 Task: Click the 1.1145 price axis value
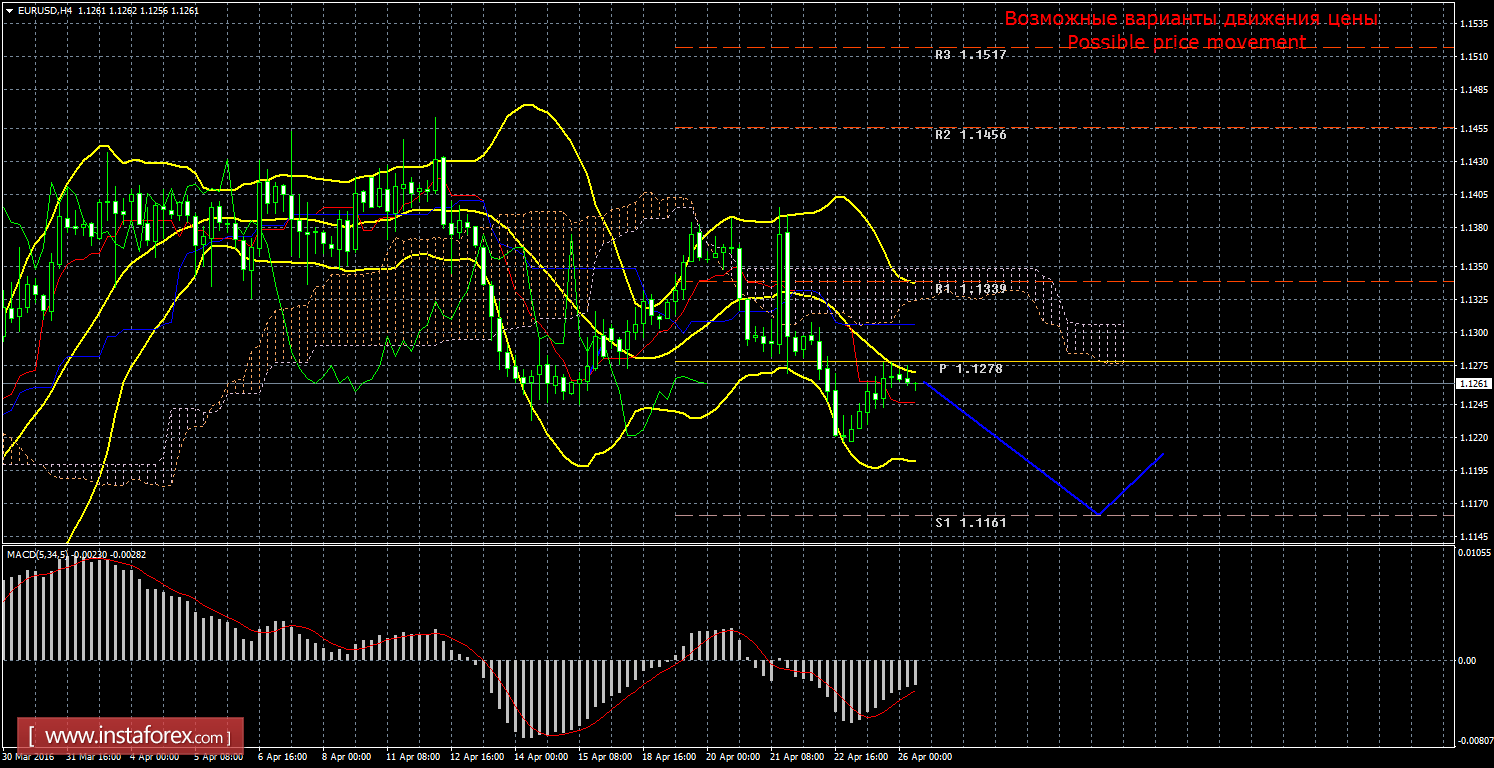[x=1473, y=539]
